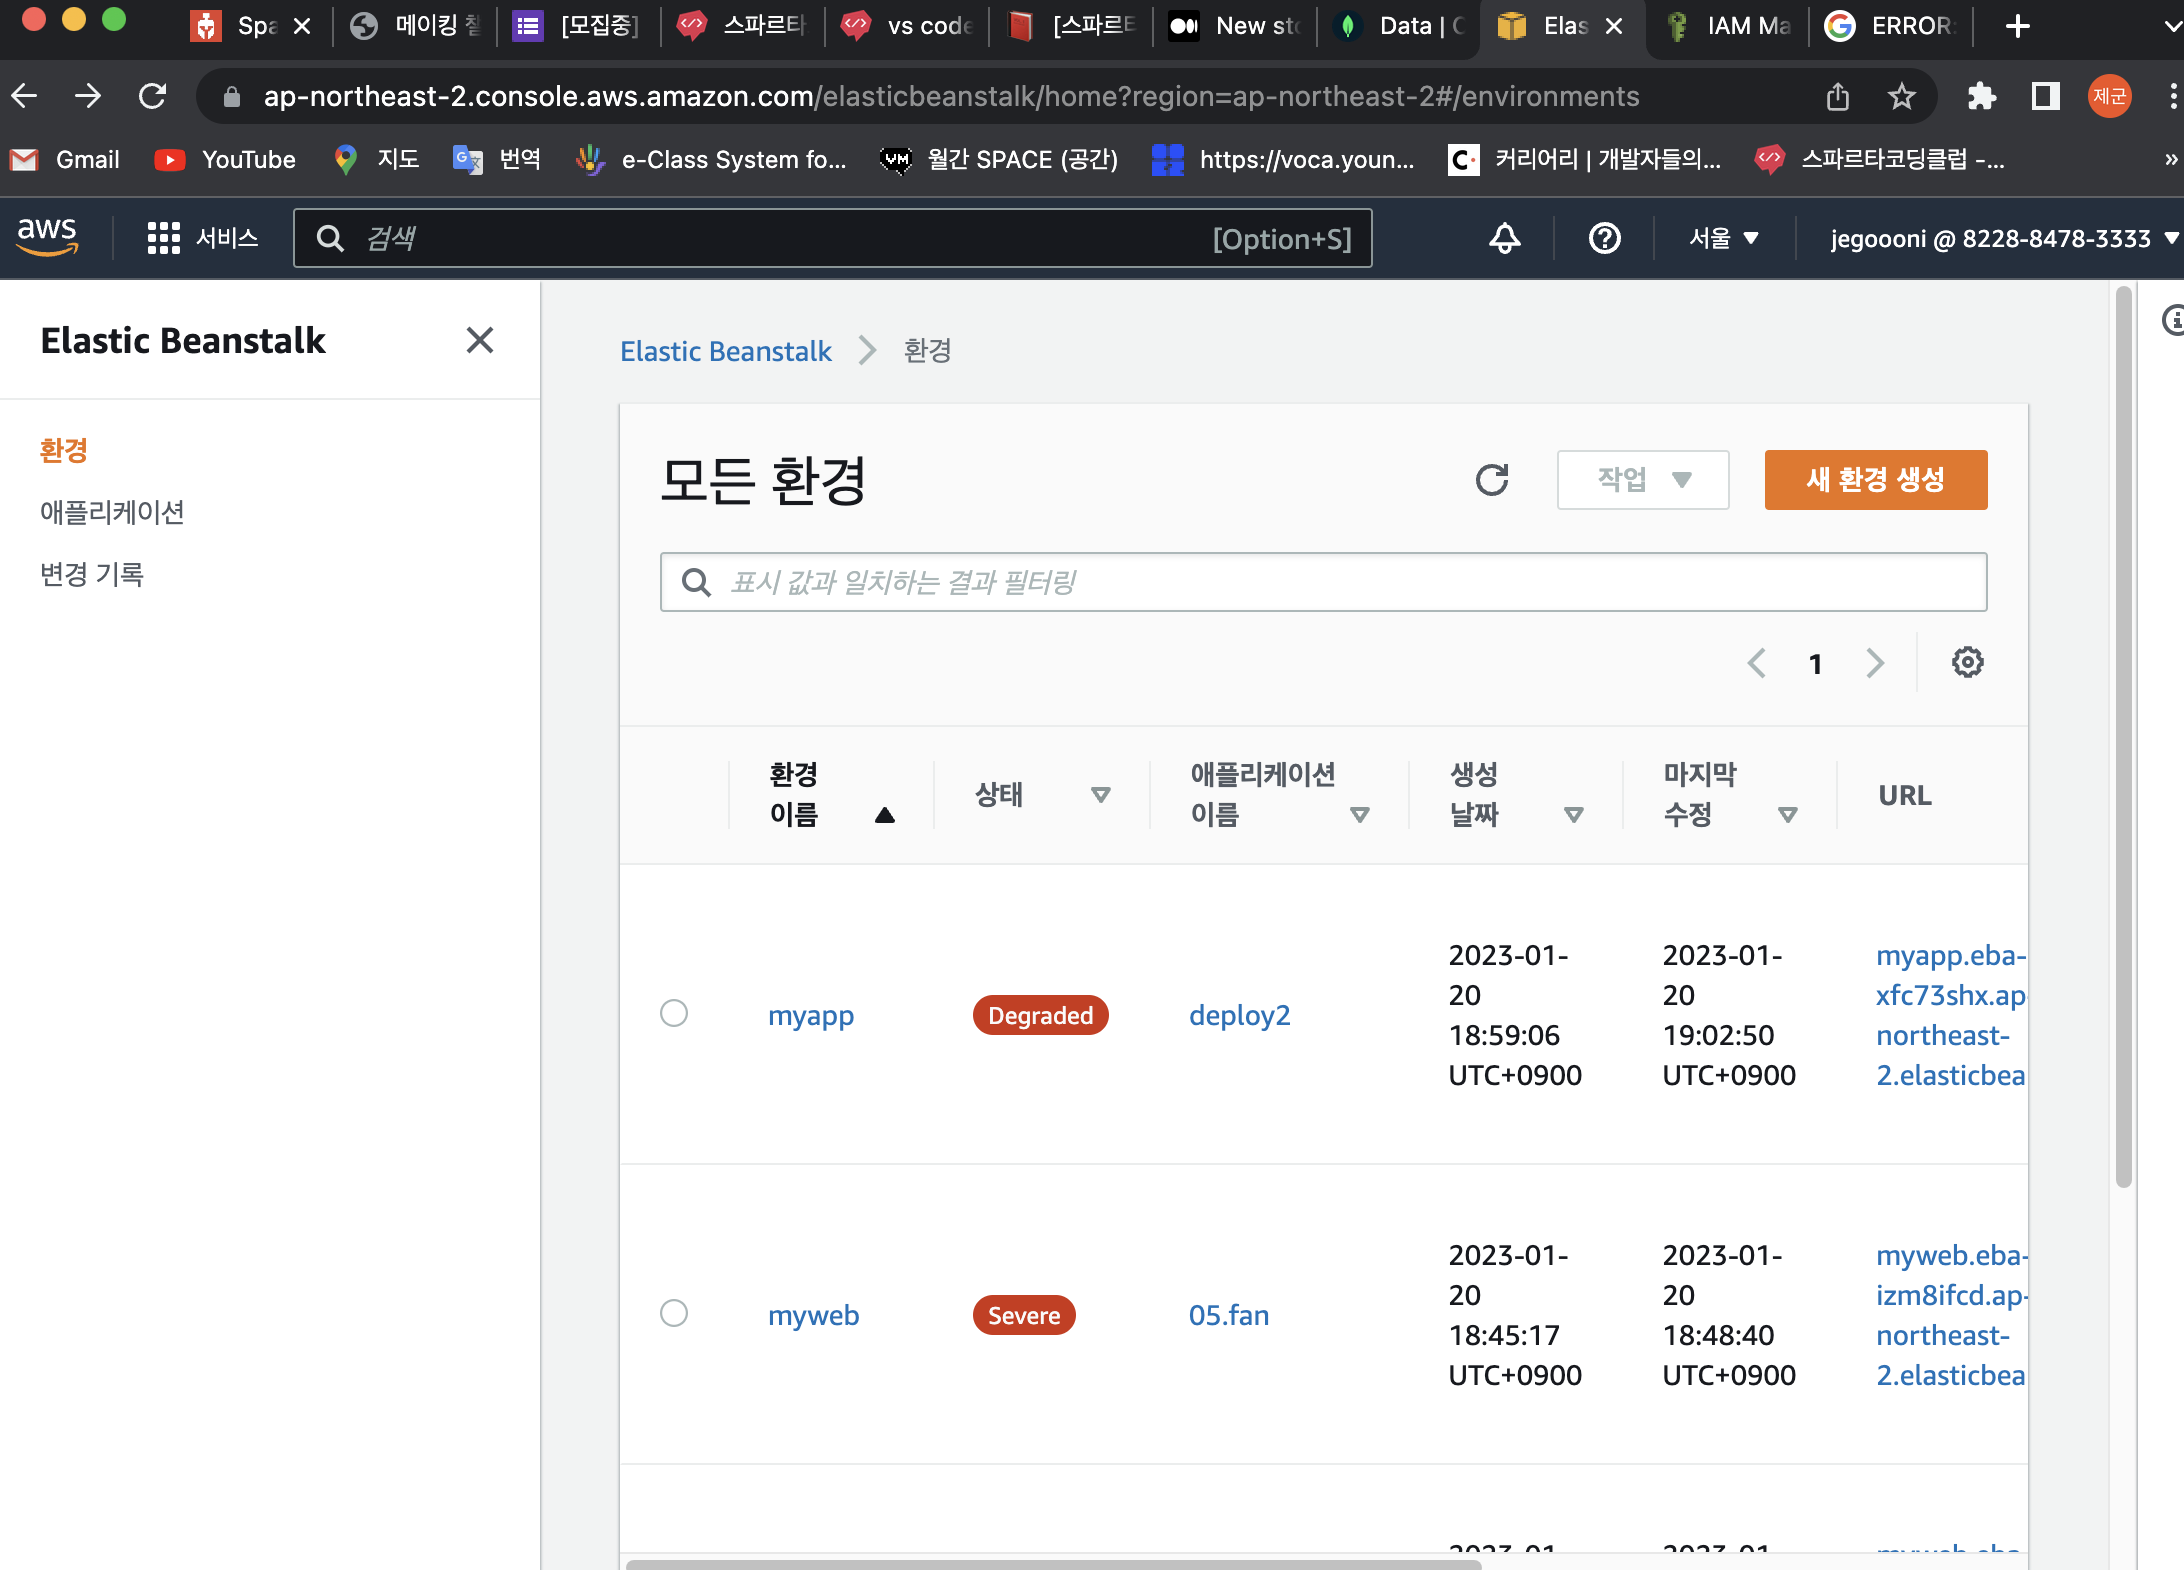The image size is (2184, 1570).
Task: Open YouTube bookmark
Action: (x=226, y=160)
